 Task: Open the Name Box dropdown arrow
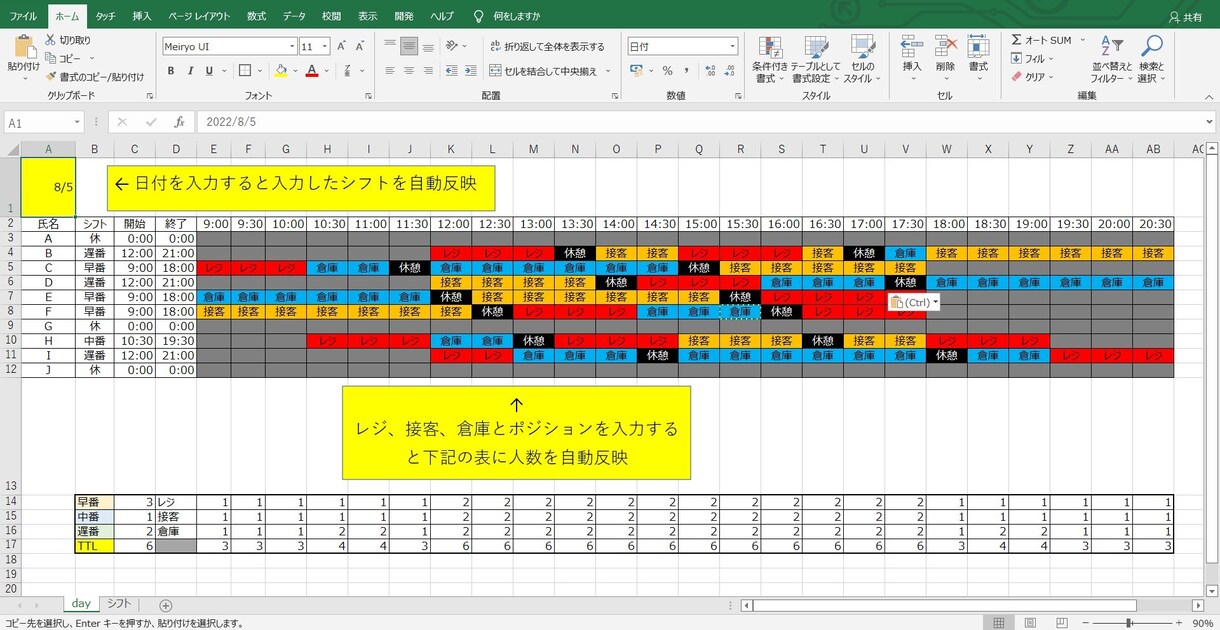coord(77,122)
